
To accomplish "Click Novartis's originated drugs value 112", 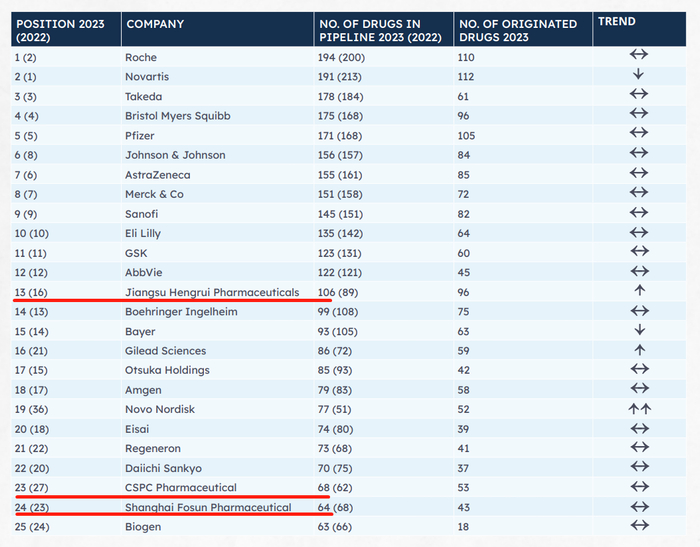I will pyautogui.click(x=467, y=77).
